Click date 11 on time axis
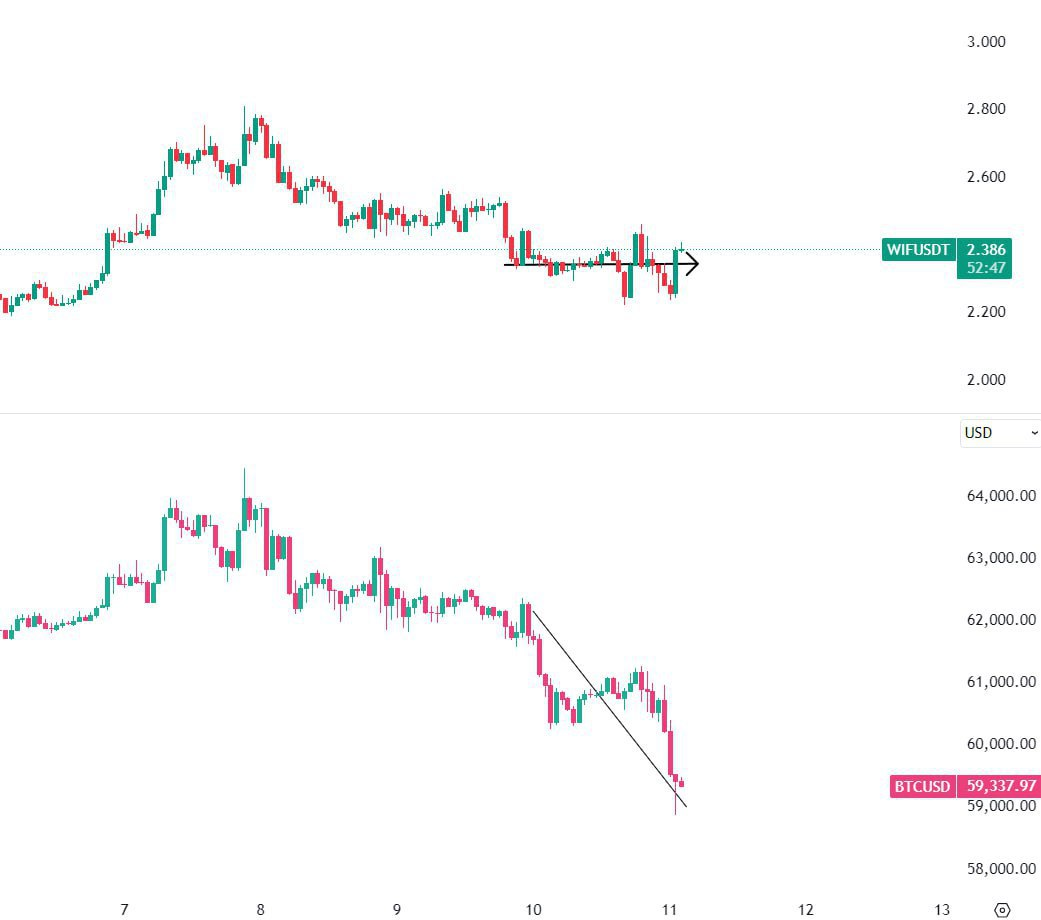This screenshot has height=920, width=1041. pyautogui.click(x=670, y=910)
